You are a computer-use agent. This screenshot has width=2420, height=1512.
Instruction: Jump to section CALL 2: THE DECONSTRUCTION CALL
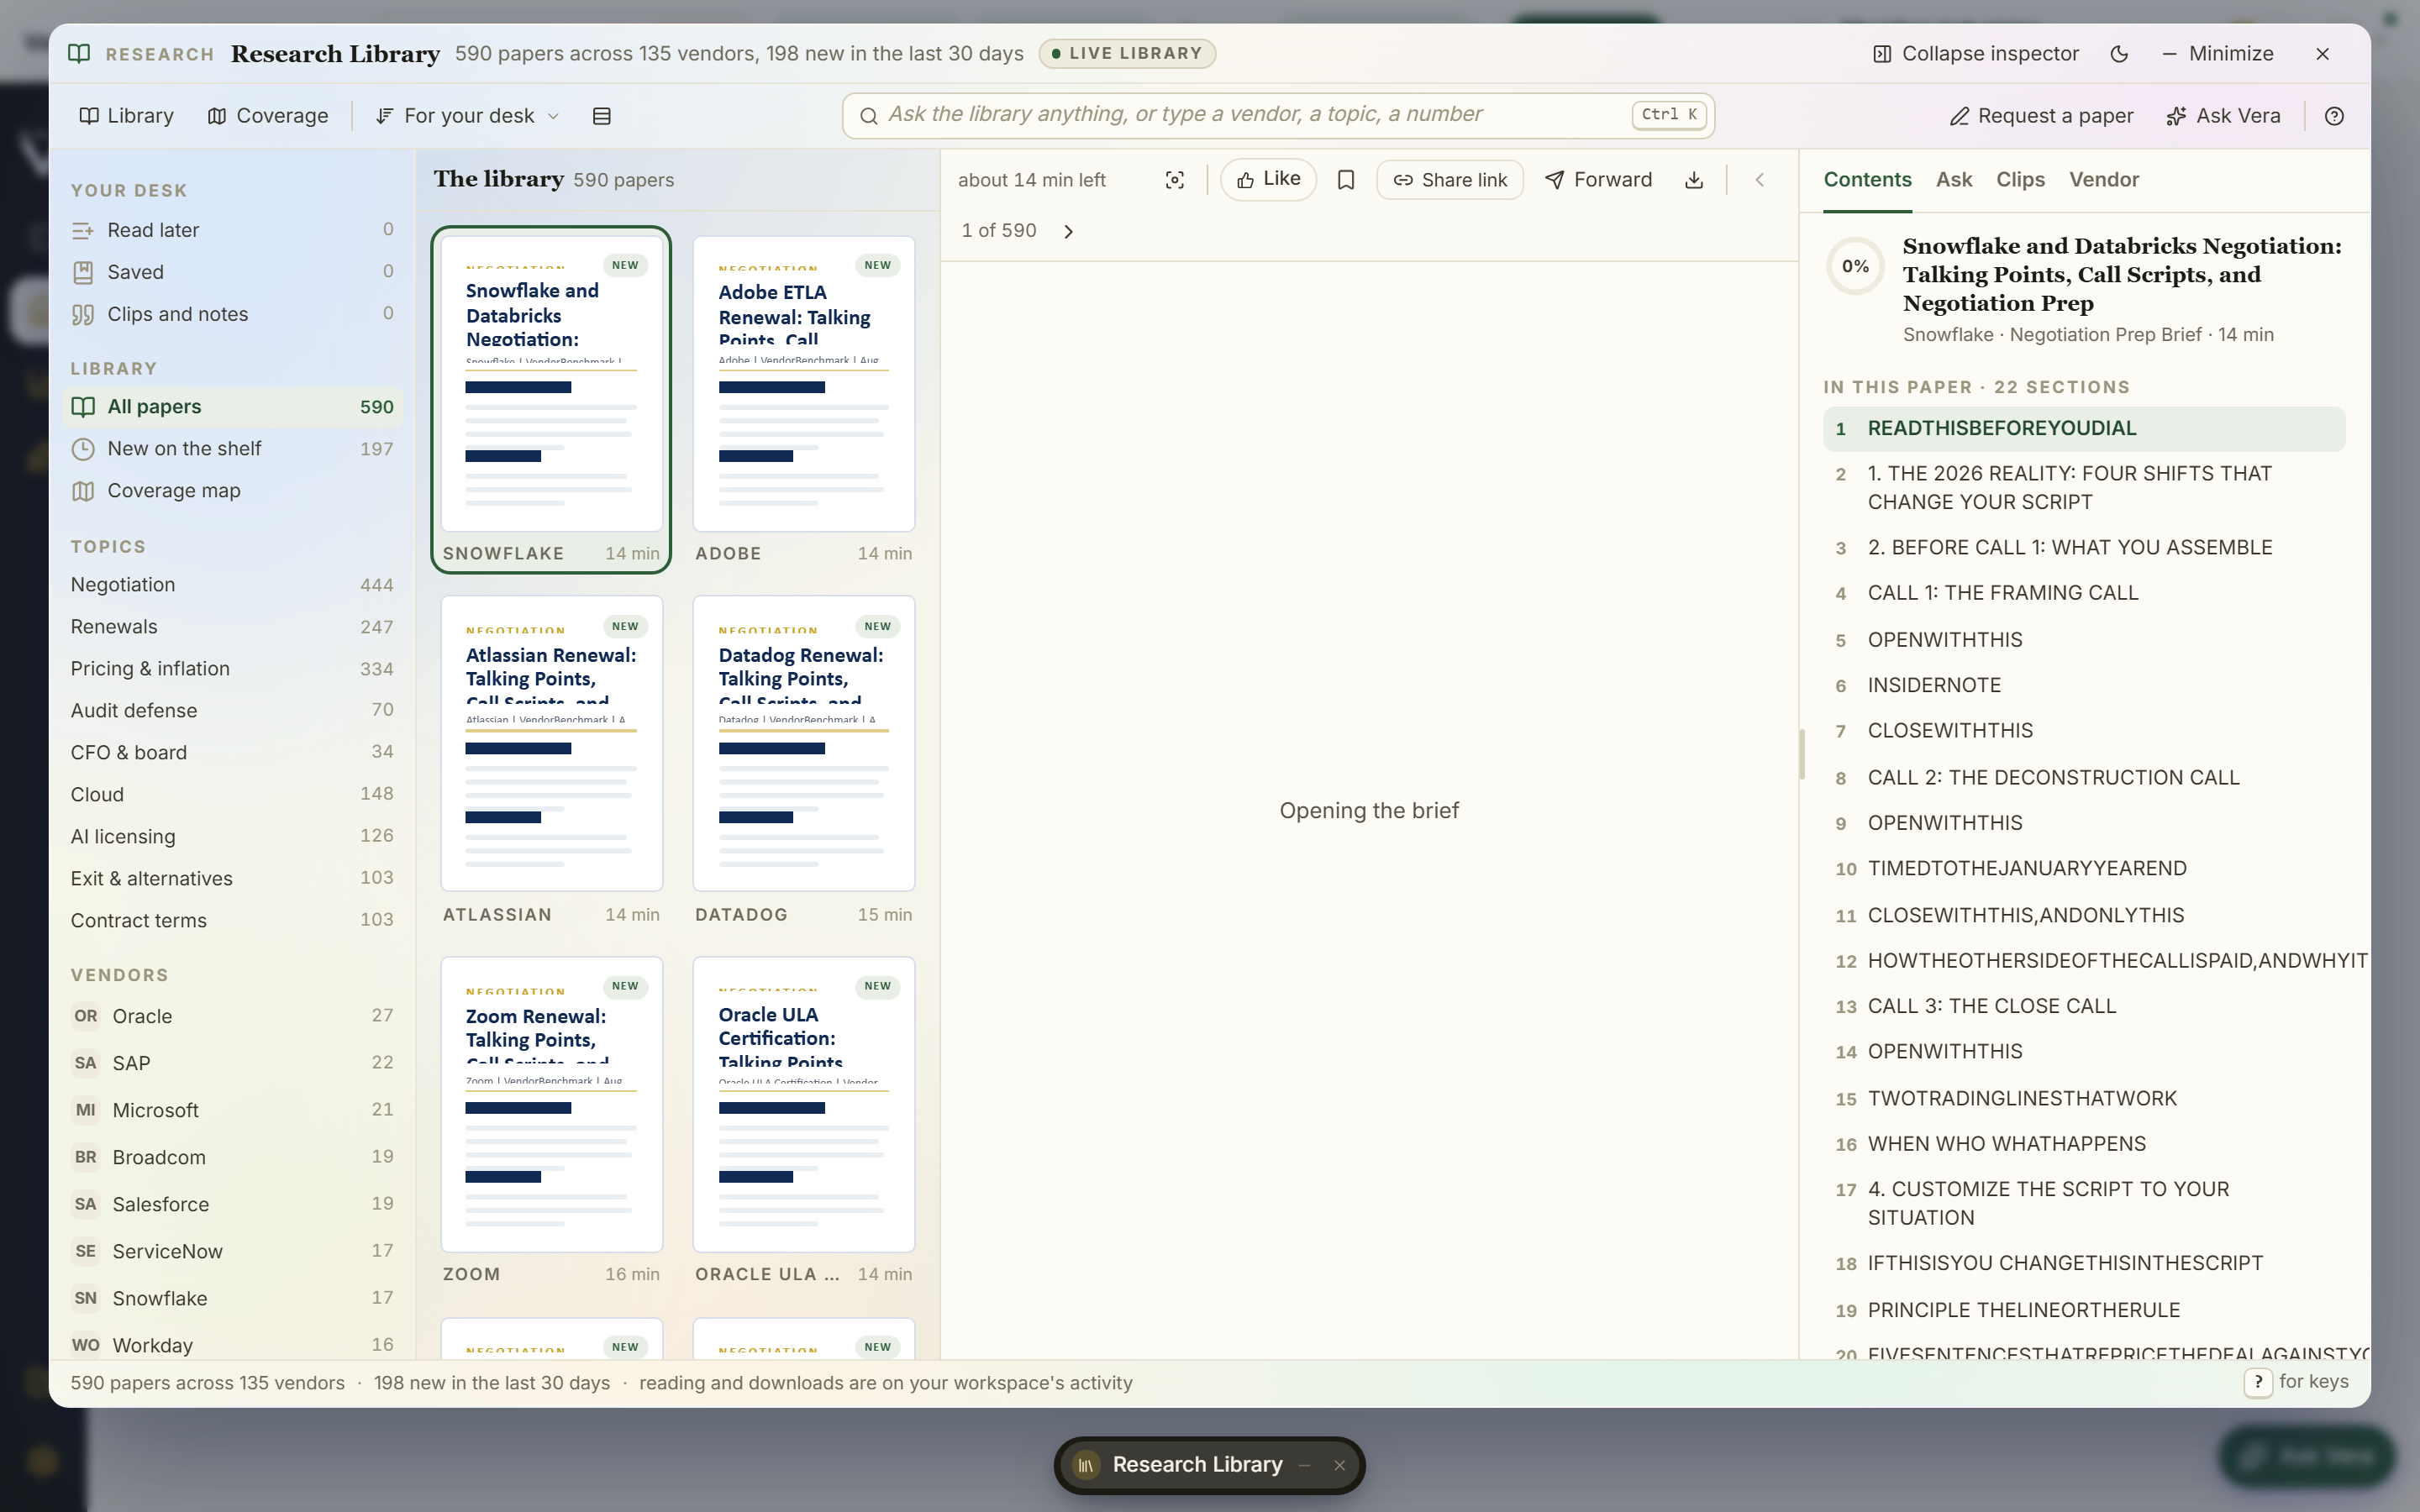(x=2084, y=778)
